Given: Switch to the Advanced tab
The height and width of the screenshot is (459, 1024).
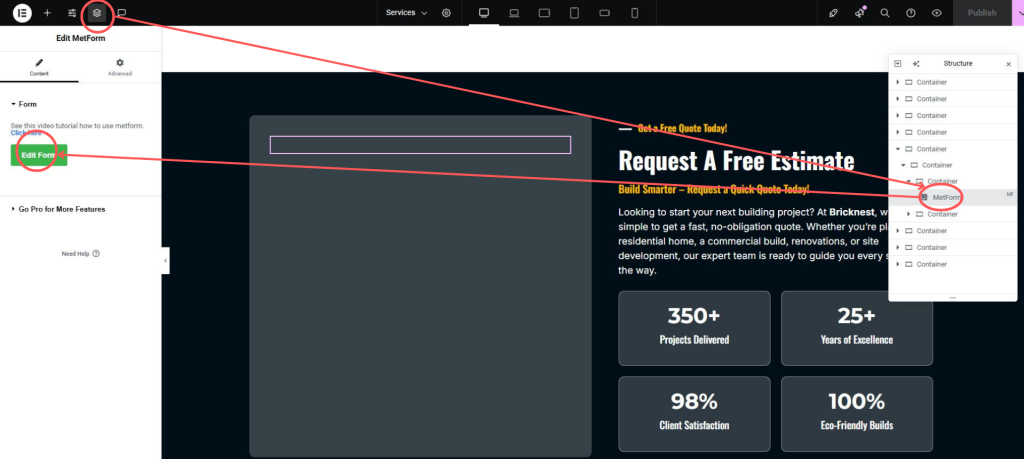Looking at the screenshot, I should pos(120,67).
